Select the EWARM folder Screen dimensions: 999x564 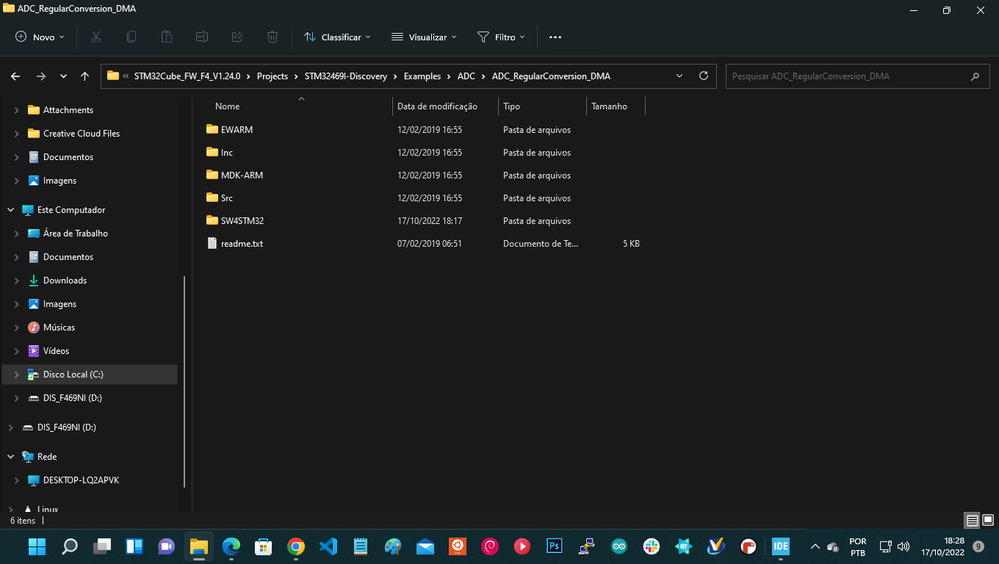236,129
